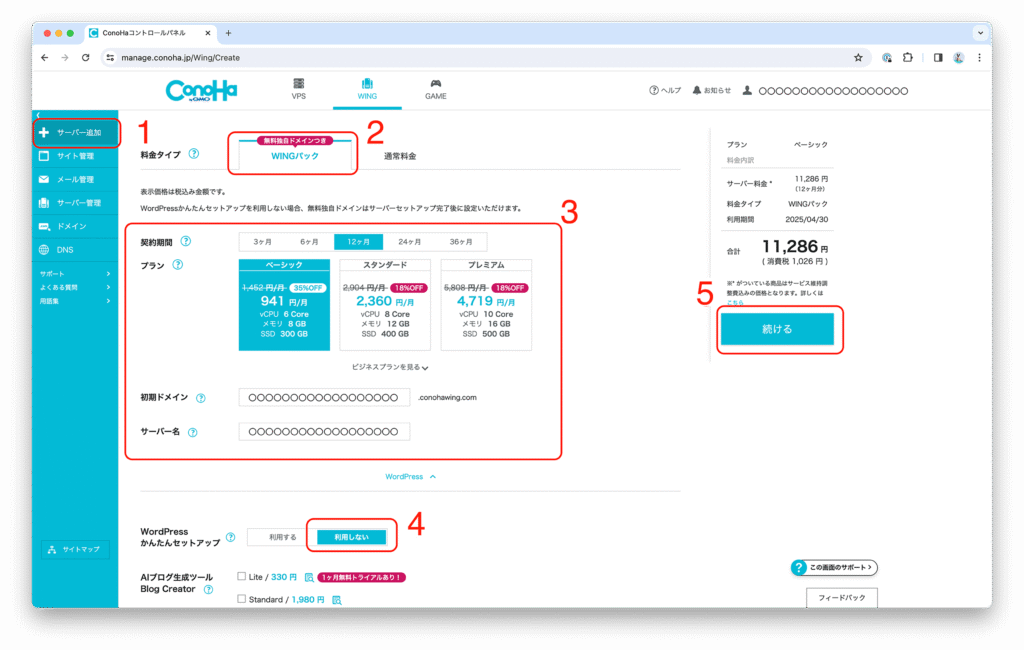Choose the 6ヶ月 contract period
This screenshot has height=650, width=1024.
(x=310, y=242)
